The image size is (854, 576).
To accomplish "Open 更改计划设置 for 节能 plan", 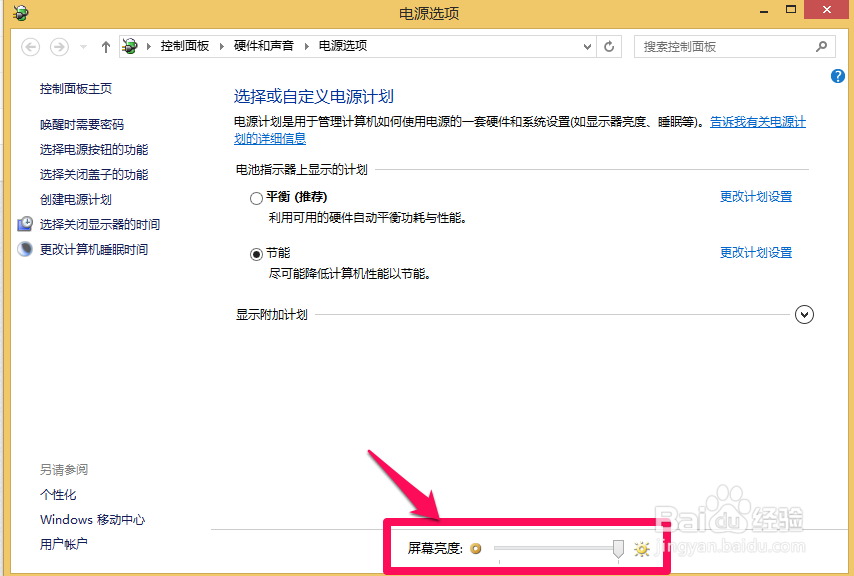I will [x=755, y=252].
